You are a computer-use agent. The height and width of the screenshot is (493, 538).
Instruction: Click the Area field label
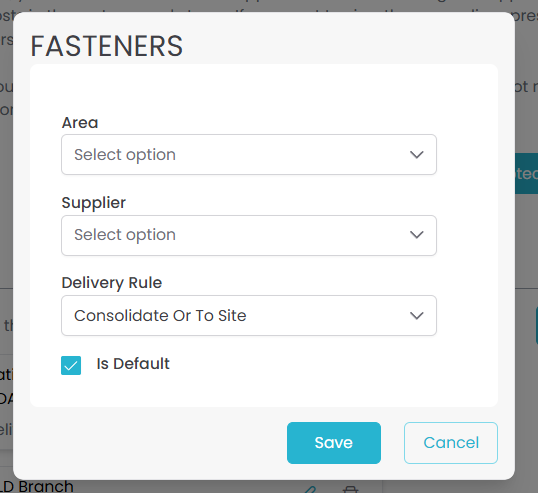[80, 122]
